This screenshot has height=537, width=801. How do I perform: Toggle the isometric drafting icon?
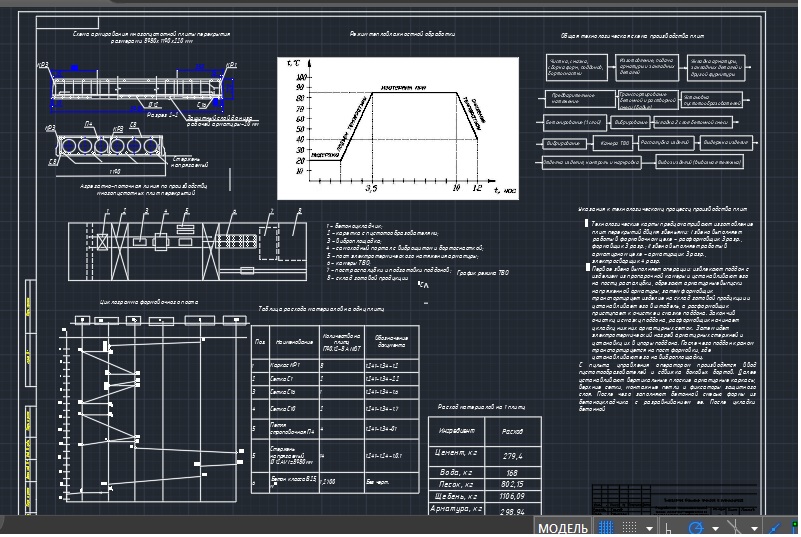(734, 528)
